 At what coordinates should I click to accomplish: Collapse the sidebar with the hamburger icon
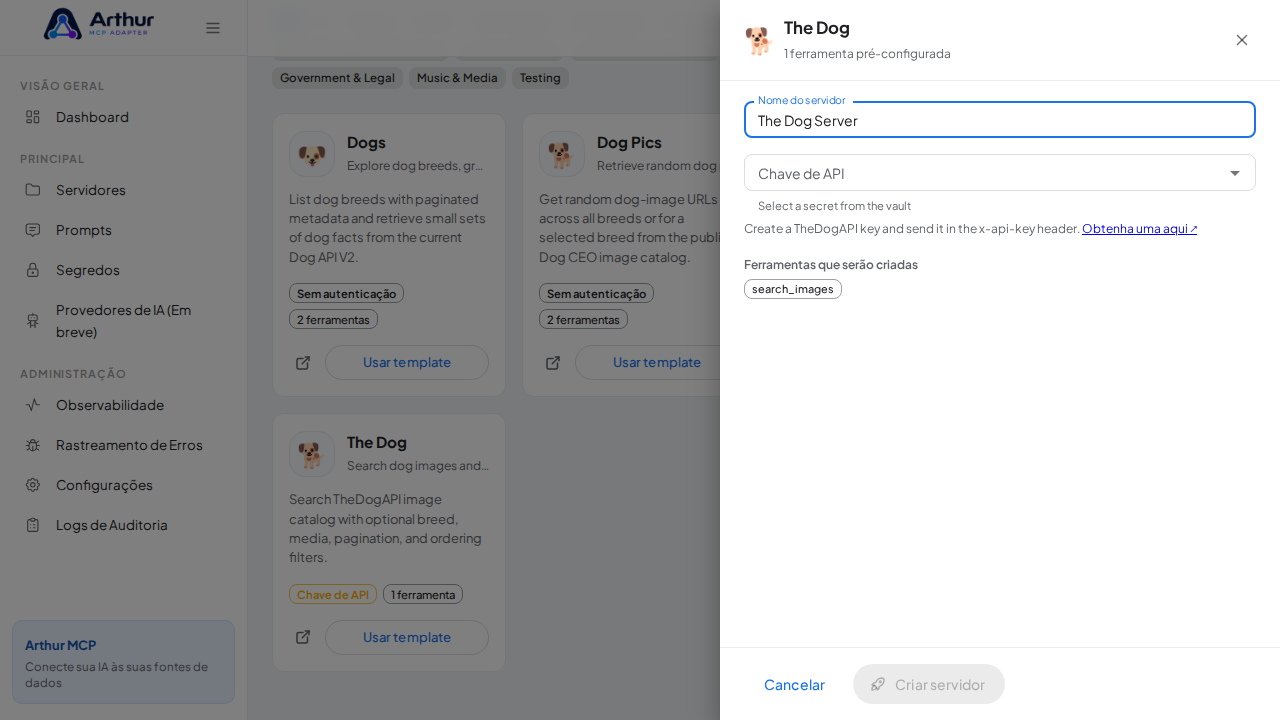213,28
